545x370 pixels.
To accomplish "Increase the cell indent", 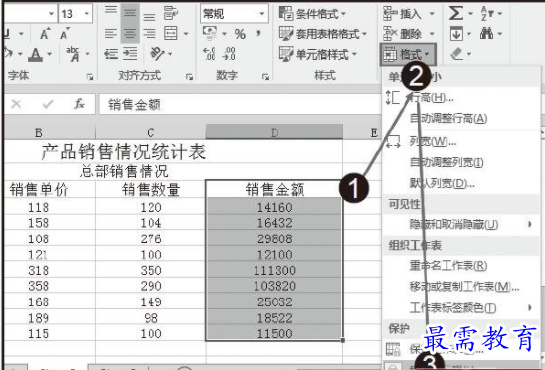I will pyautogui.click(x=130, y=54).
